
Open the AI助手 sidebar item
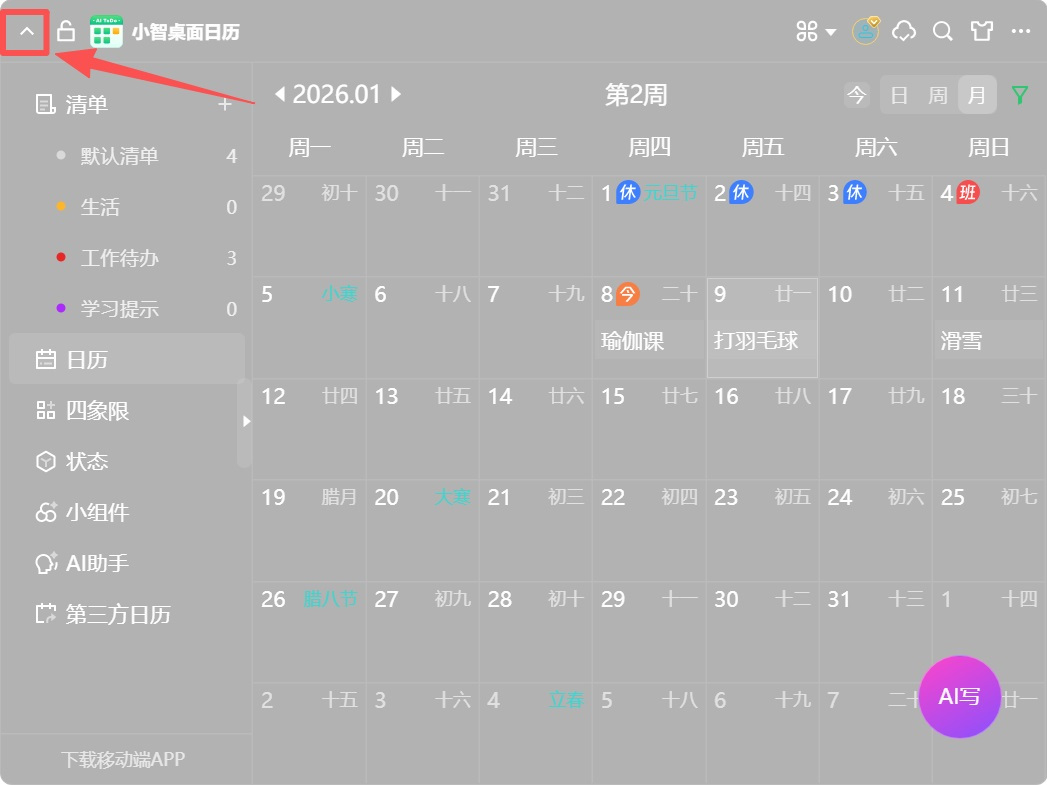[95, 563]
